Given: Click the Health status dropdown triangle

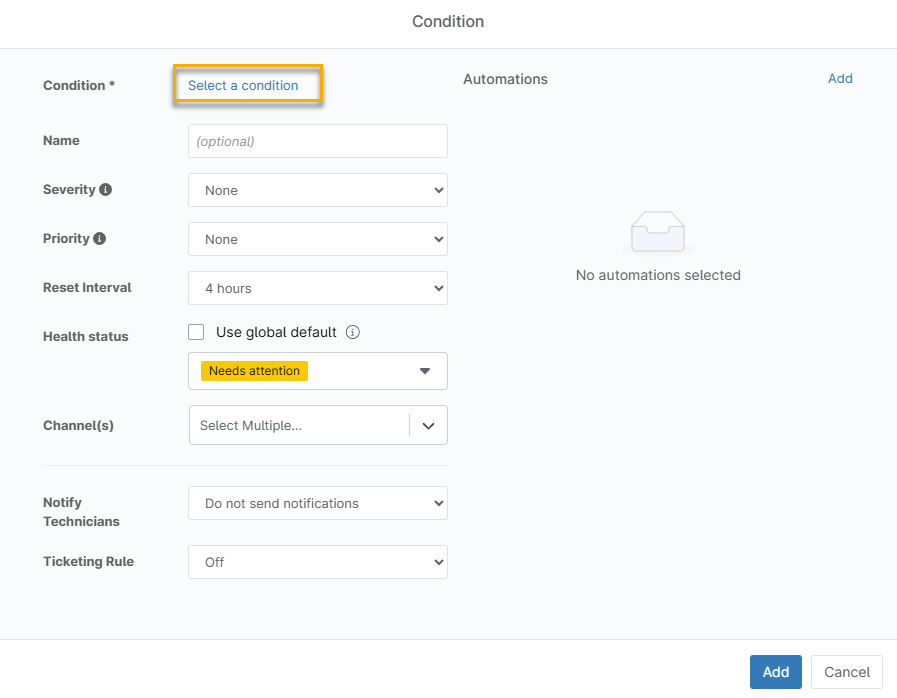Looking at the screenshot, I should 424,371.
